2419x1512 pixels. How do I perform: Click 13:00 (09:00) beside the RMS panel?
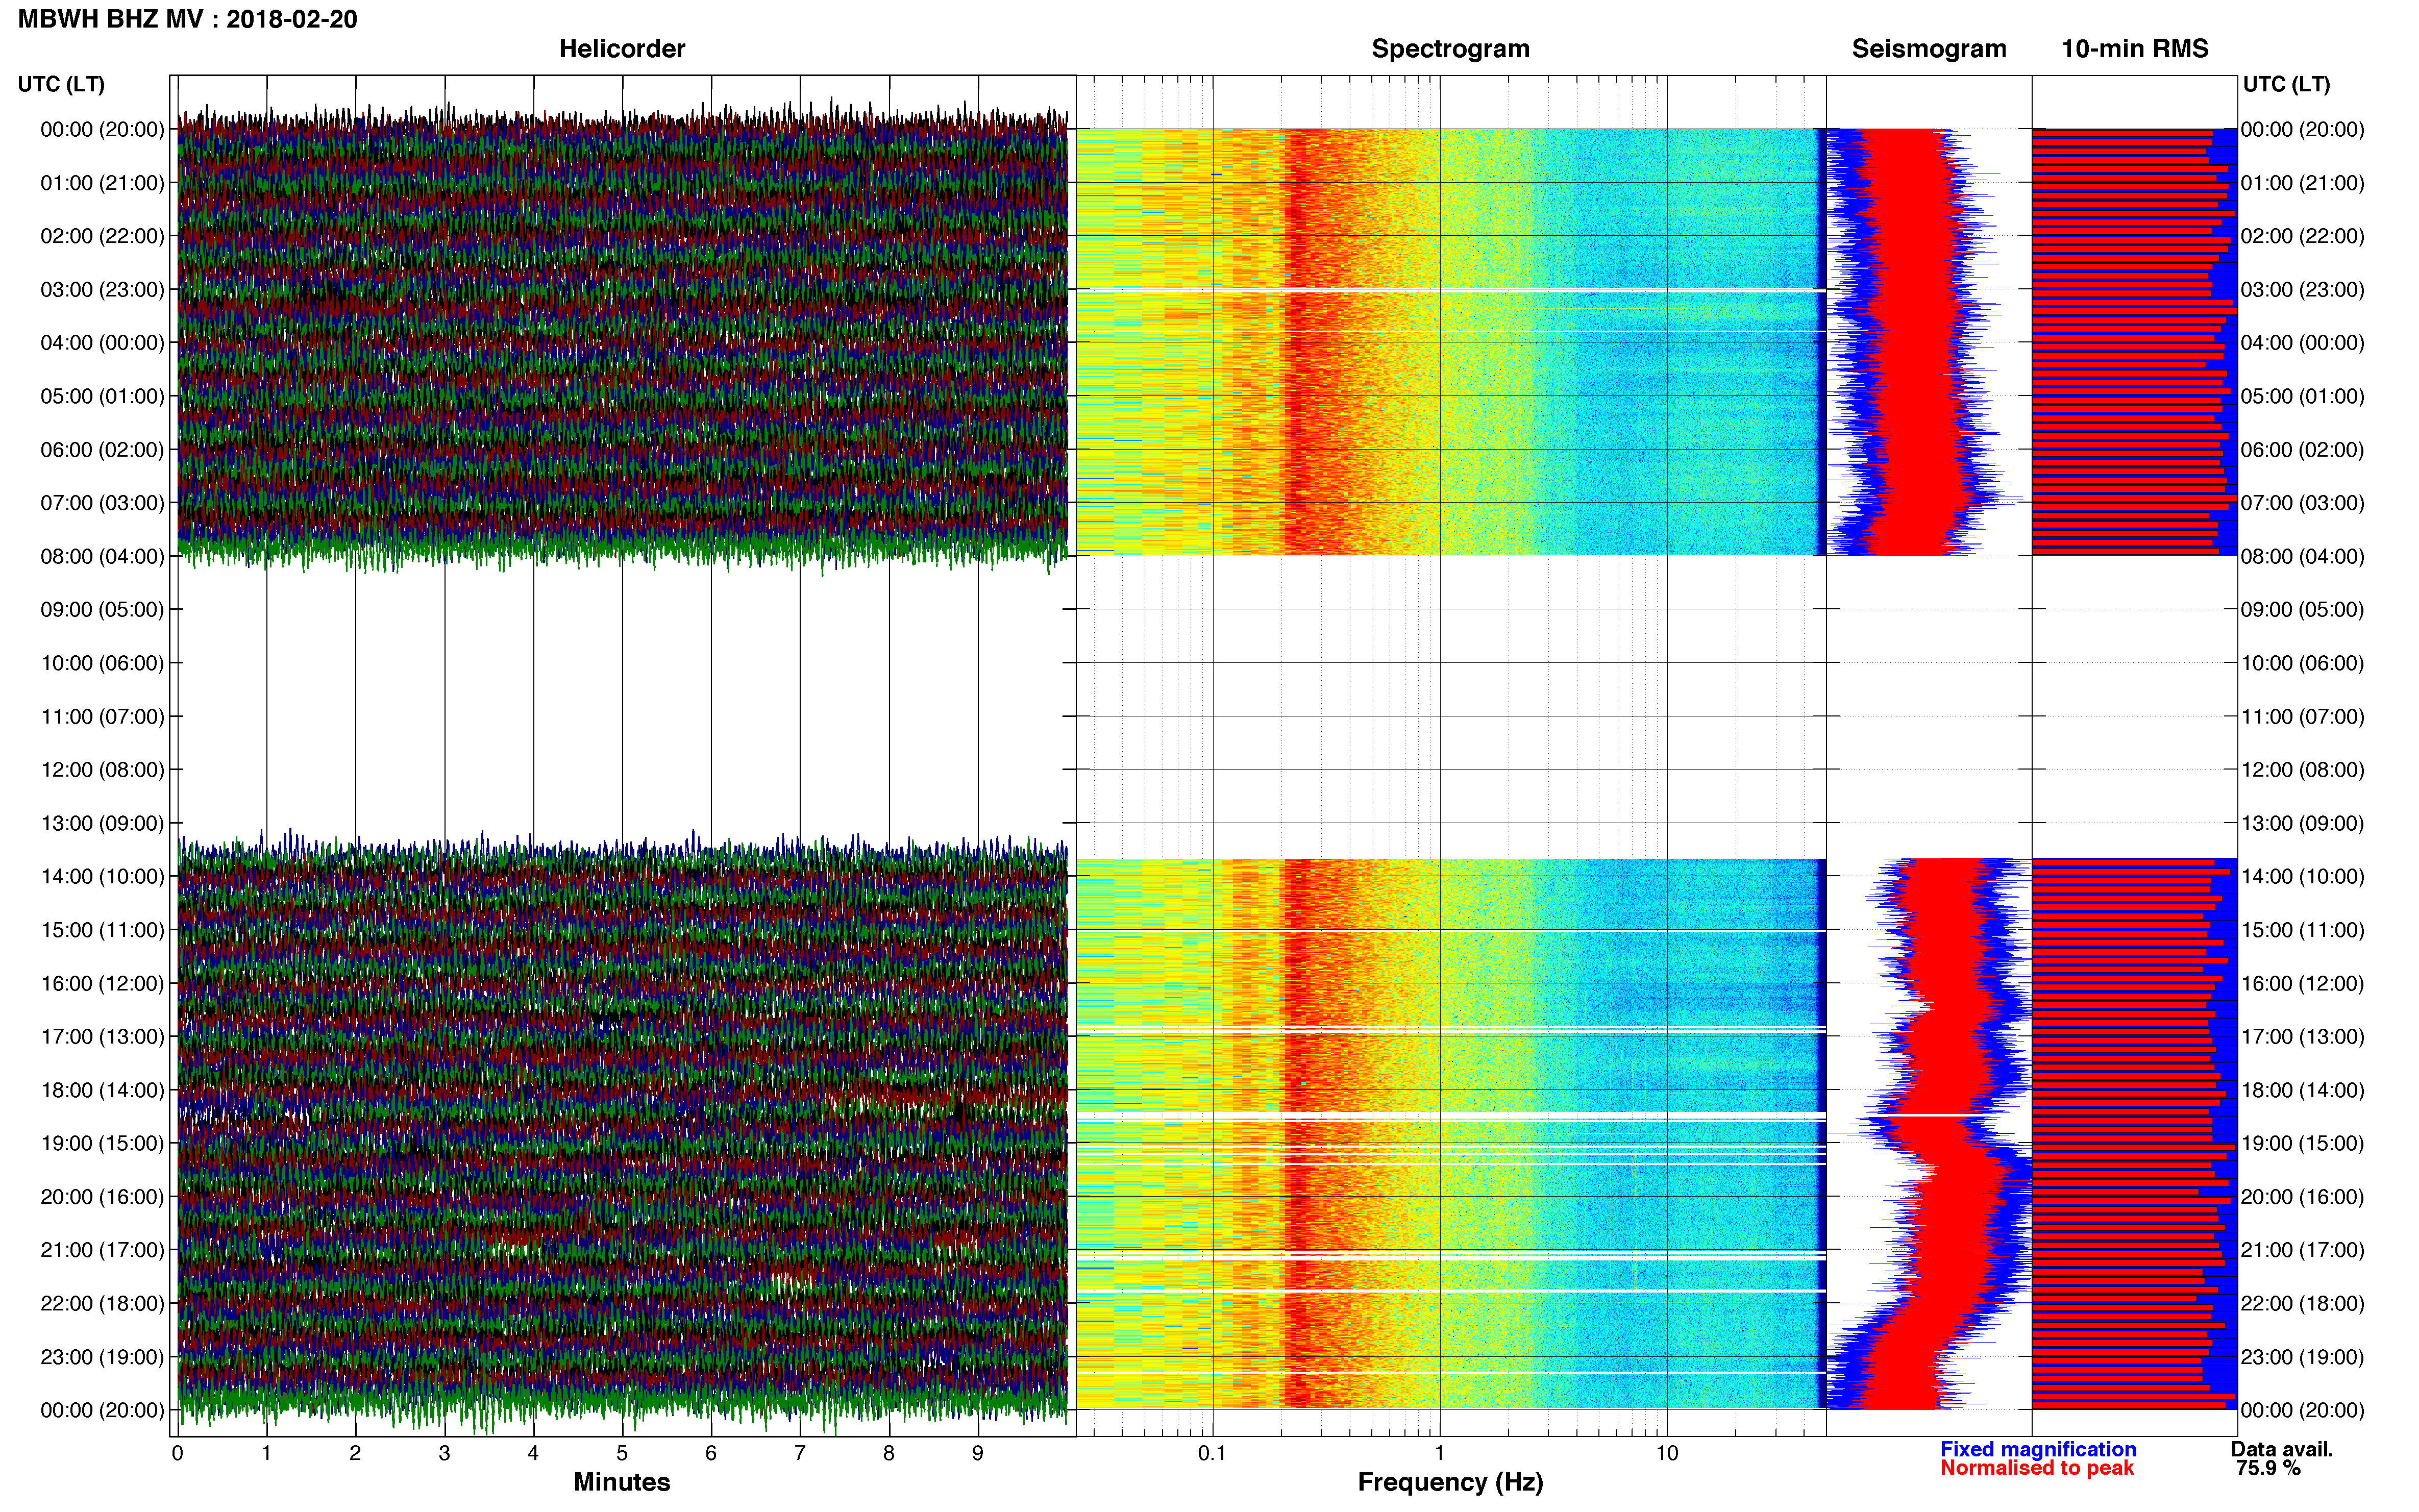[x=2302, y=824]
